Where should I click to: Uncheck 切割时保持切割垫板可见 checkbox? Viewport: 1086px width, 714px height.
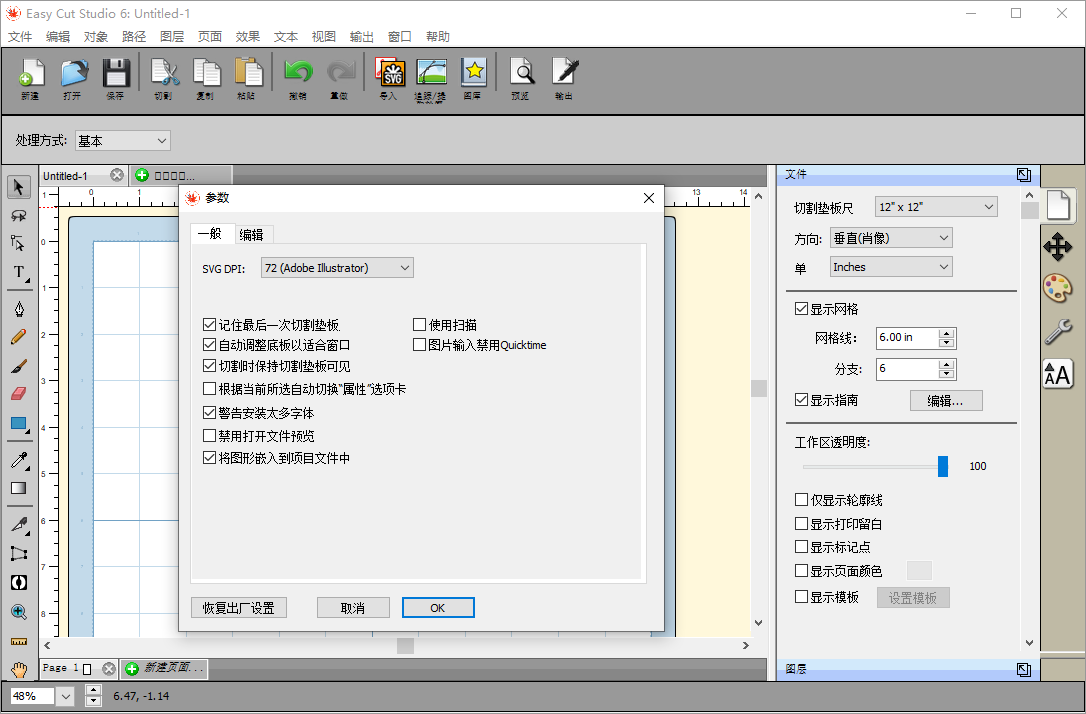coord(209,366)
